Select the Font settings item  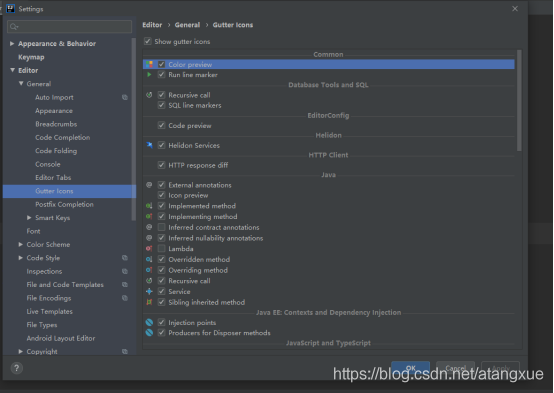coord(33,231)
